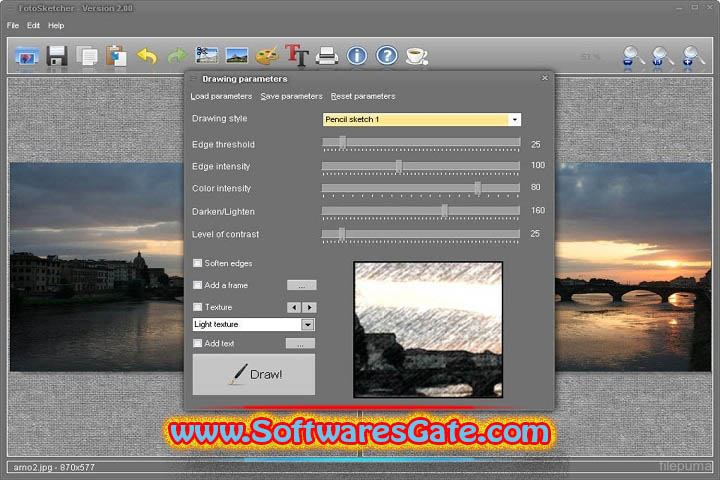The height and width of the screenshot is (480, 720).
Task: Click the Edge intensity slider handle
Action: click(x=399, y=166)
